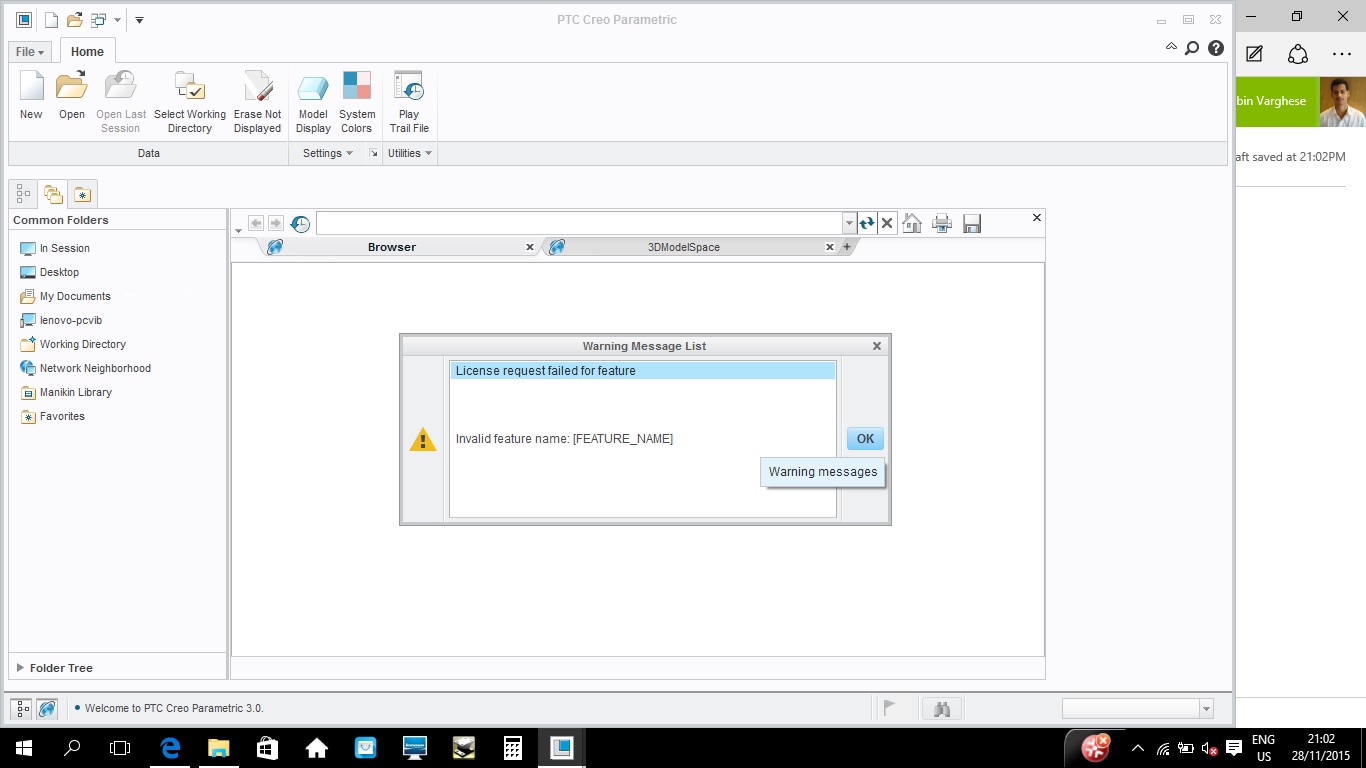Open Manikin Library folder
This screenshot has height=768, width=1366.
click(66, 392)
